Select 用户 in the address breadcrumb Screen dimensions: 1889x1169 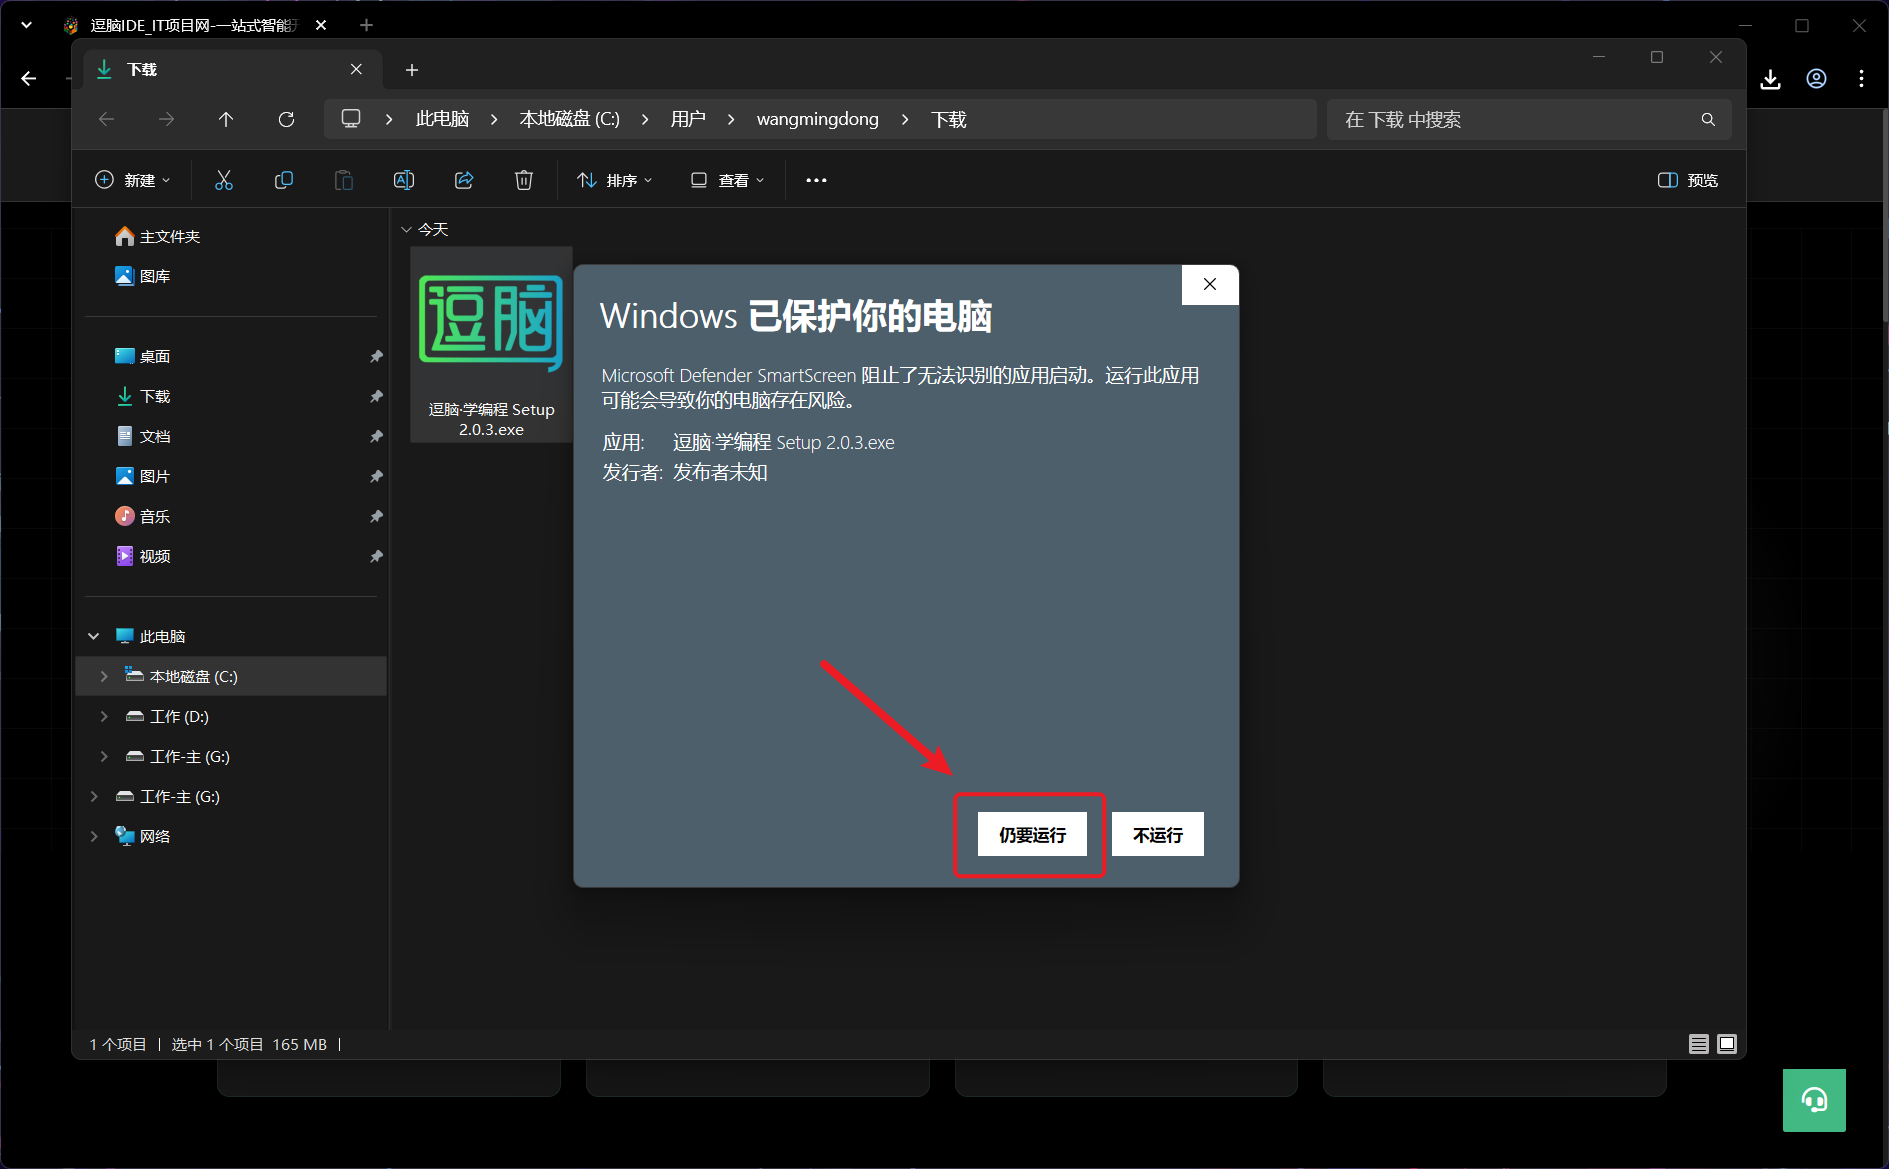click(x=688, y=119)
